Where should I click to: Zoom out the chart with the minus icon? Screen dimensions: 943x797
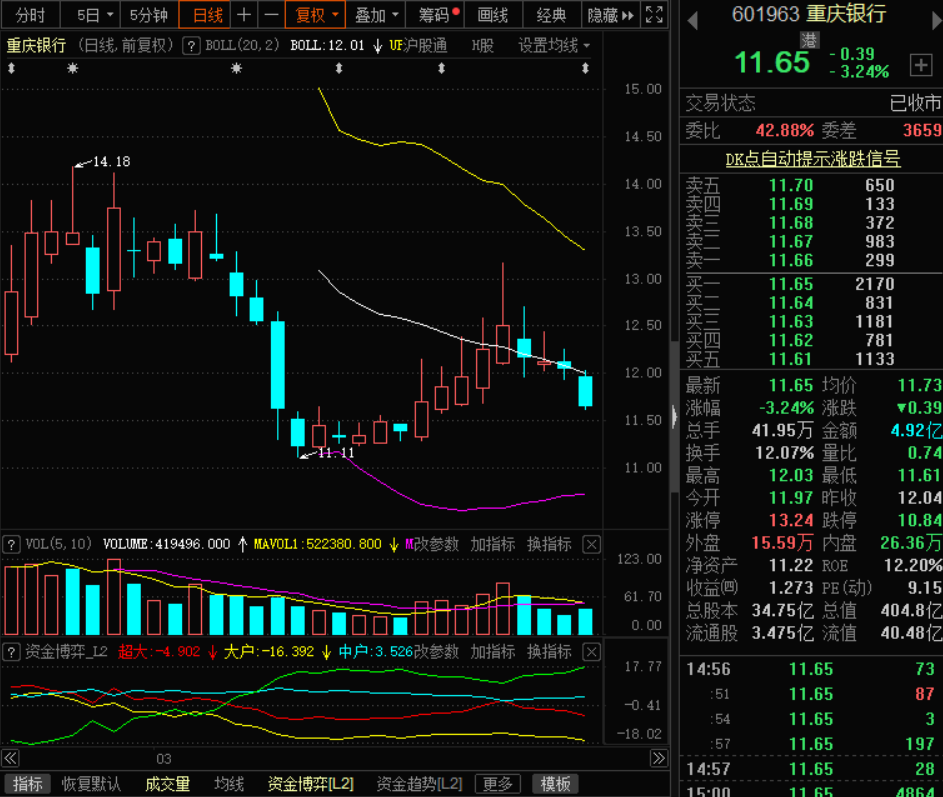[270, 15]
